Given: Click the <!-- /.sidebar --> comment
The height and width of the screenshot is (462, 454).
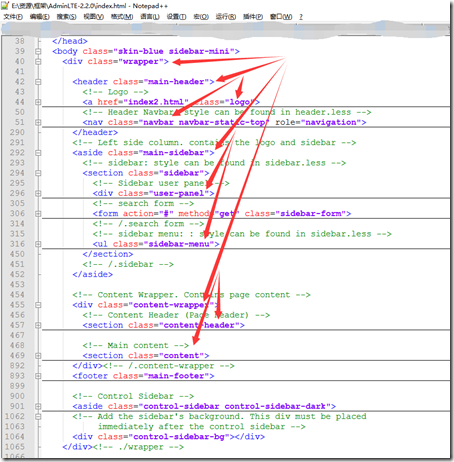Looking at the screenshot, I should click(128, 264).
